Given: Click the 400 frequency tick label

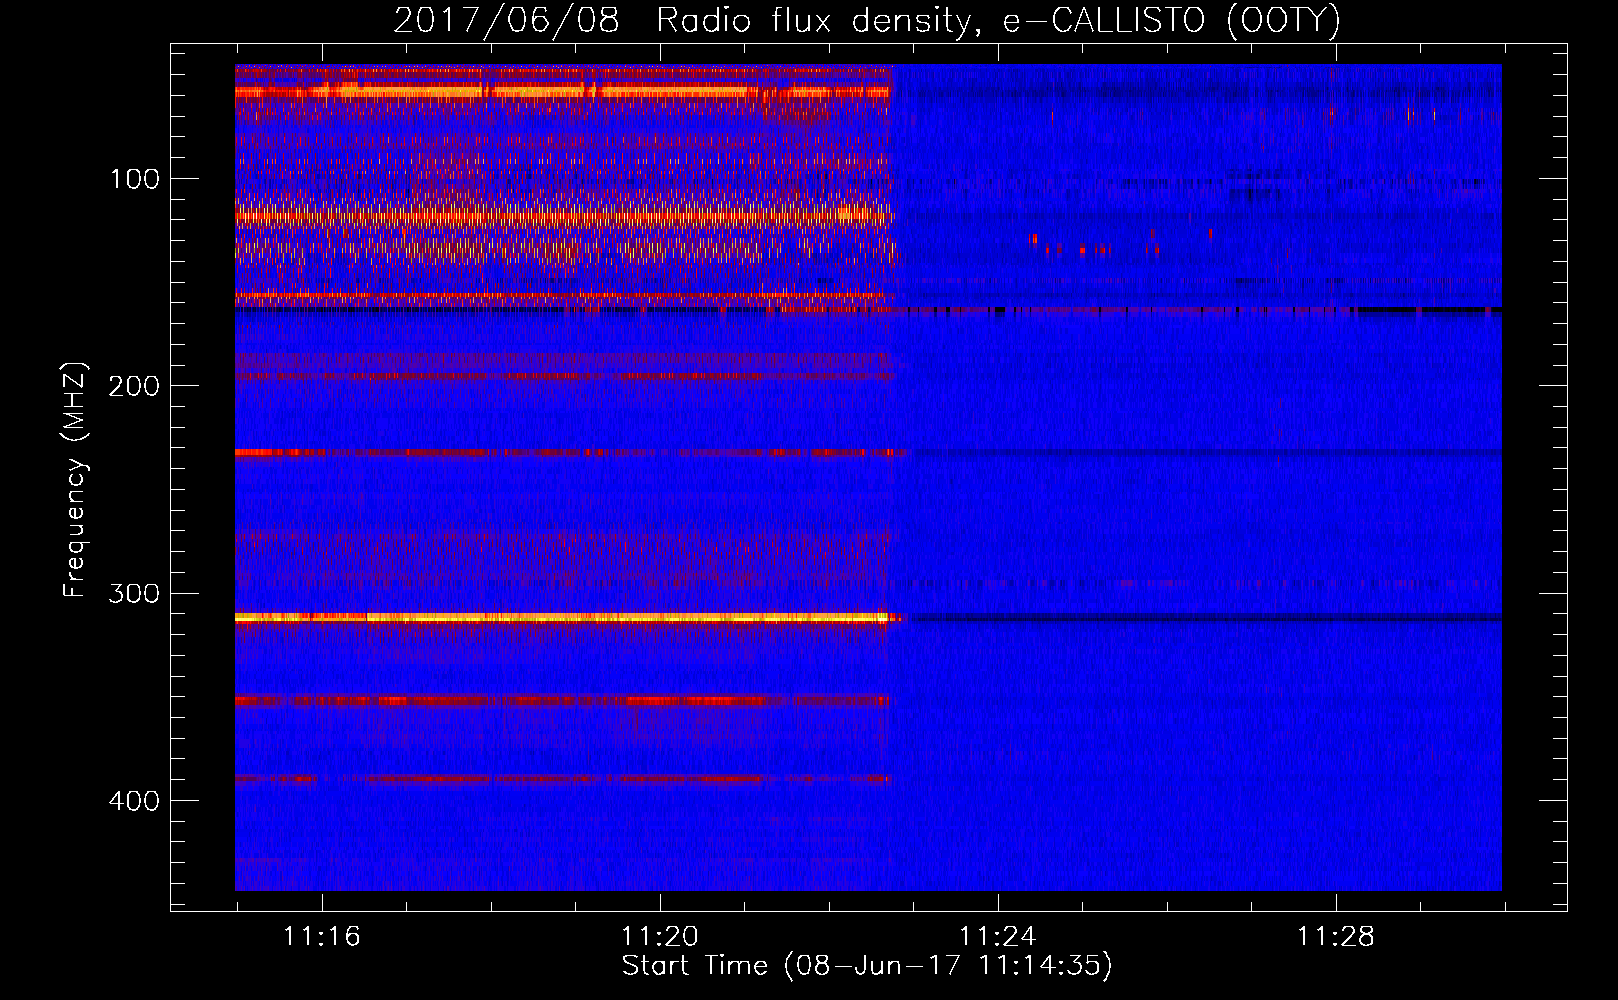Looking at the screenshot, I should [x=134, y=801].
